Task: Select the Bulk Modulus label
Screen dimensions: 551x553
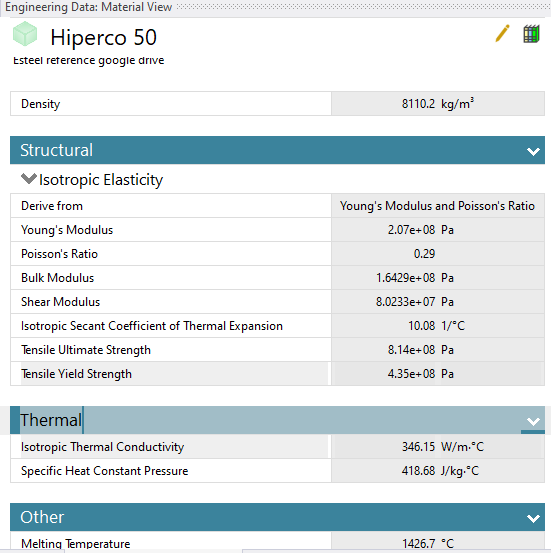Action: (x=57, y=278)
